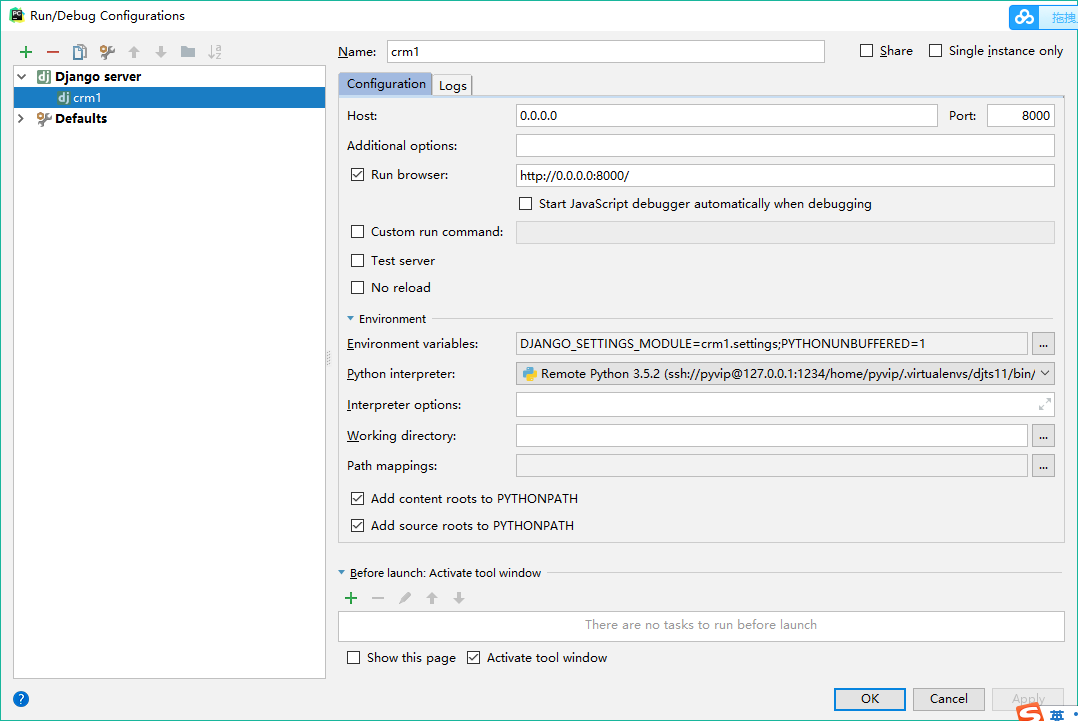Viewport: 1078px width, 721px height.
Task: Add a before launch task
Action: point(351,598)
